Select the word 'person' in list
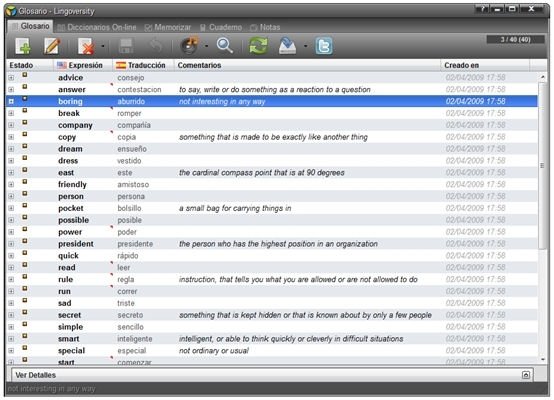554x400 pixels. point(71,196)
